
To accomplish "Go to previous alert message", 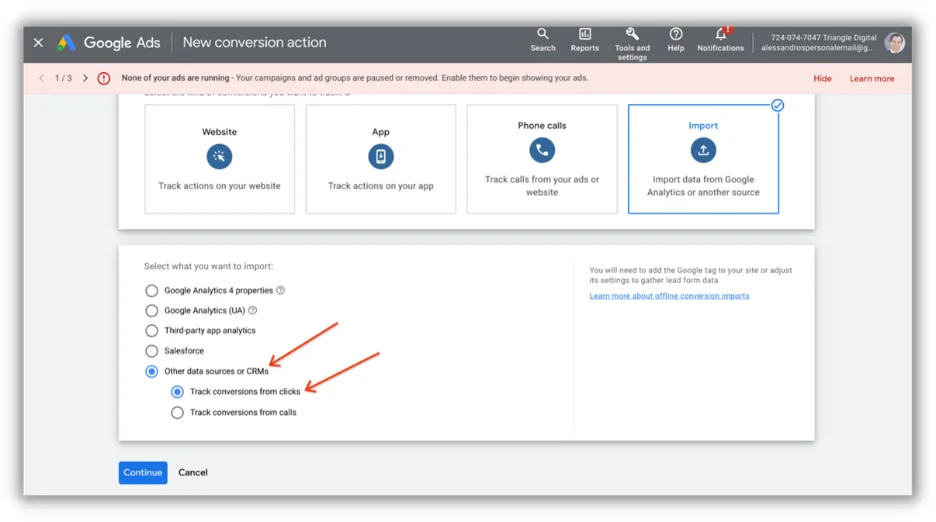I will coord(41,78).
